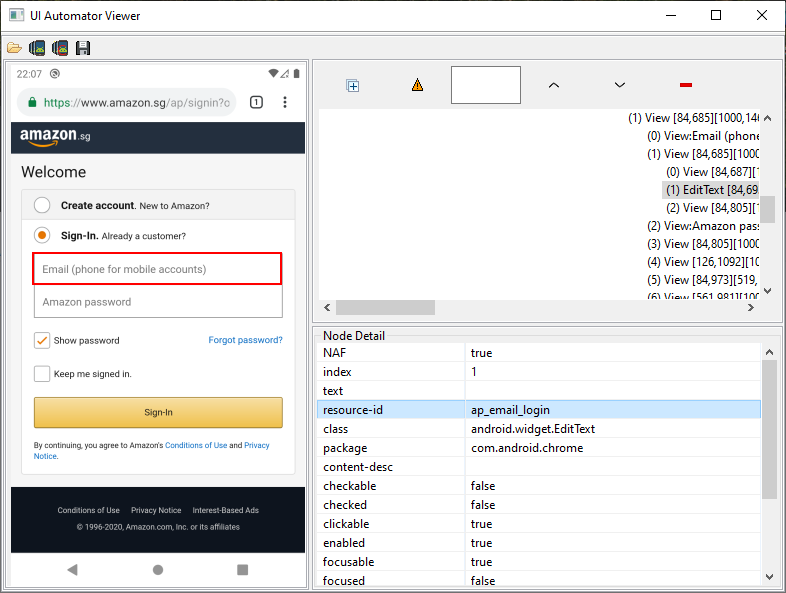Click footer Interest-Based Ads link
This screenshot has width=786, height=593.
pyautogui.click(x=226, y=510)
